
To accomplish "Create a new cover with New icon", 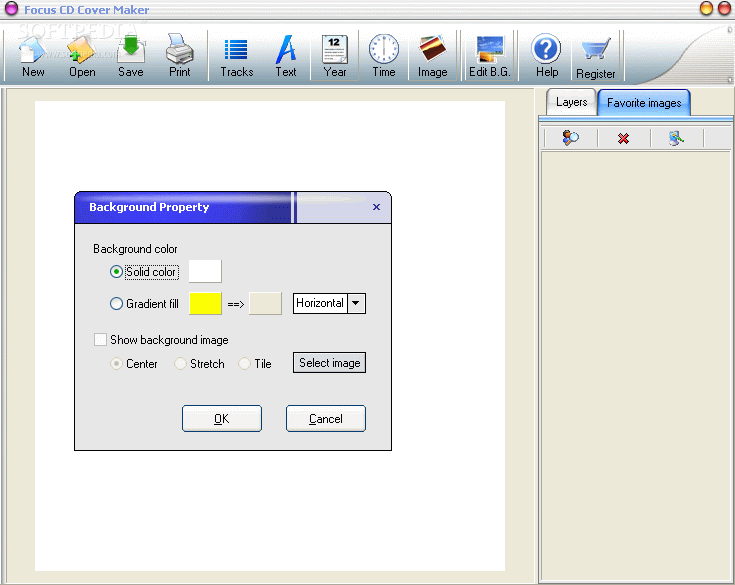I will [x=33, y=56].
